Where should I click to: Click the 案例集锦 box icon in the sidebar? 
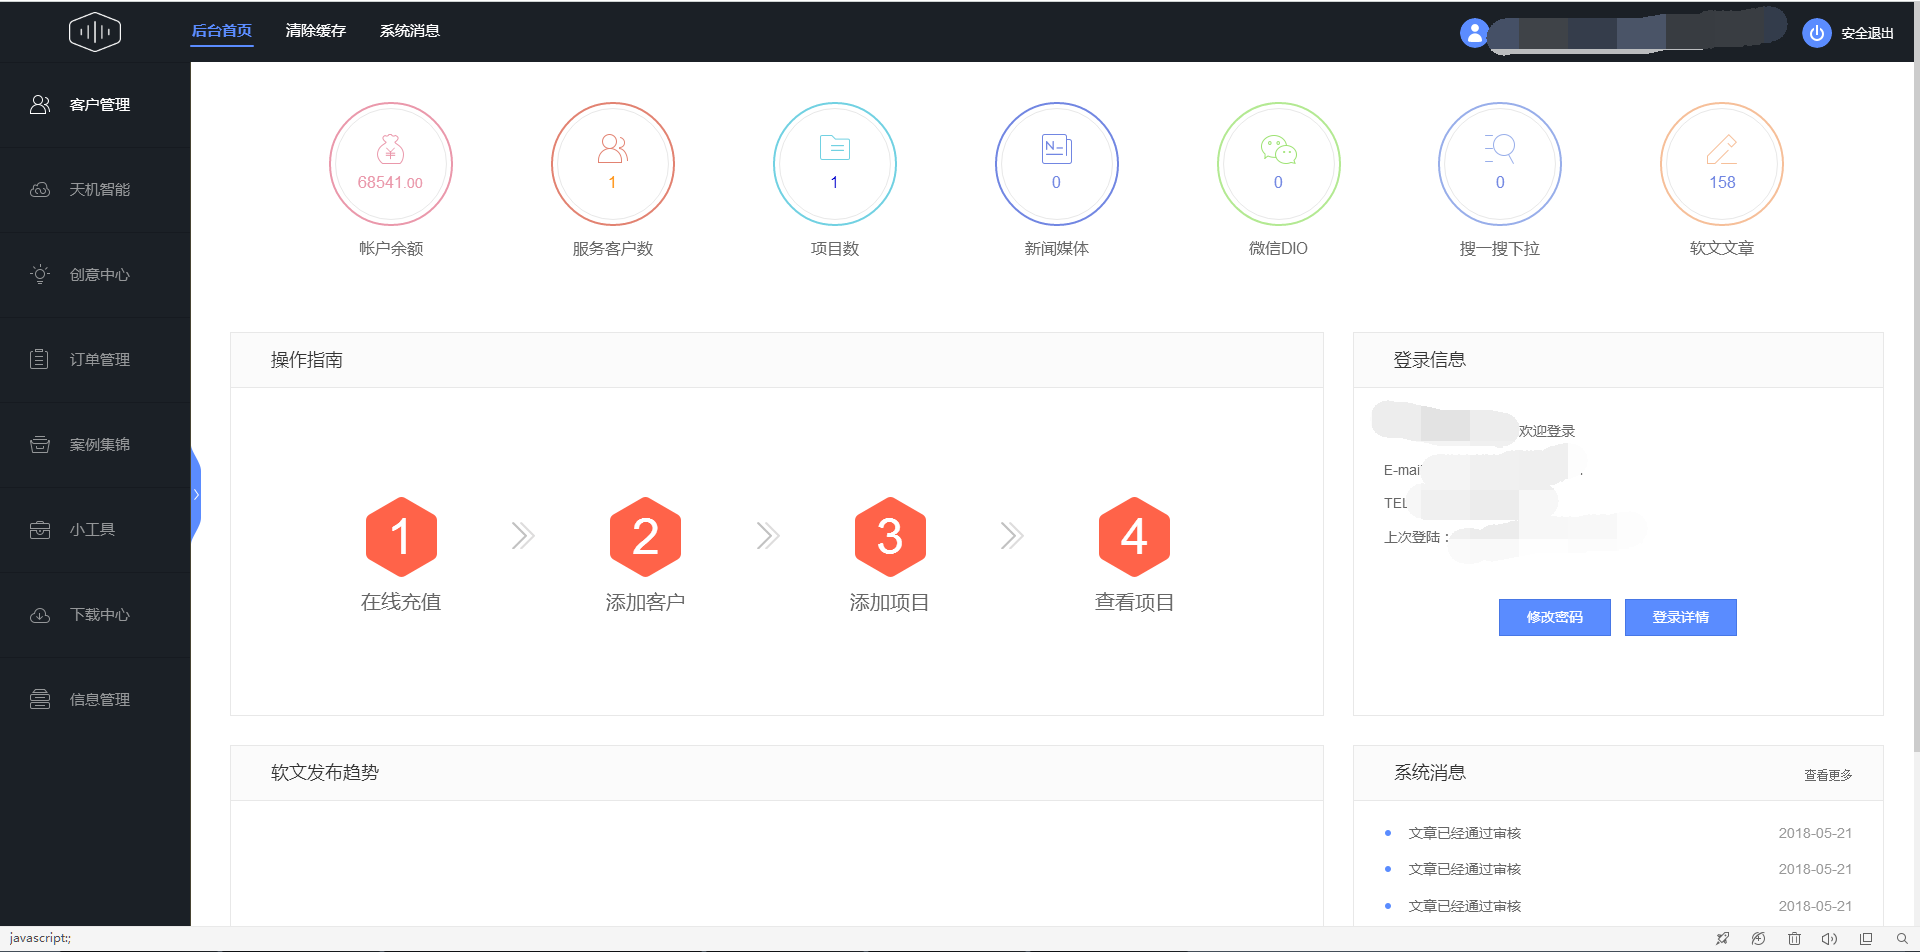pos(40,444)
